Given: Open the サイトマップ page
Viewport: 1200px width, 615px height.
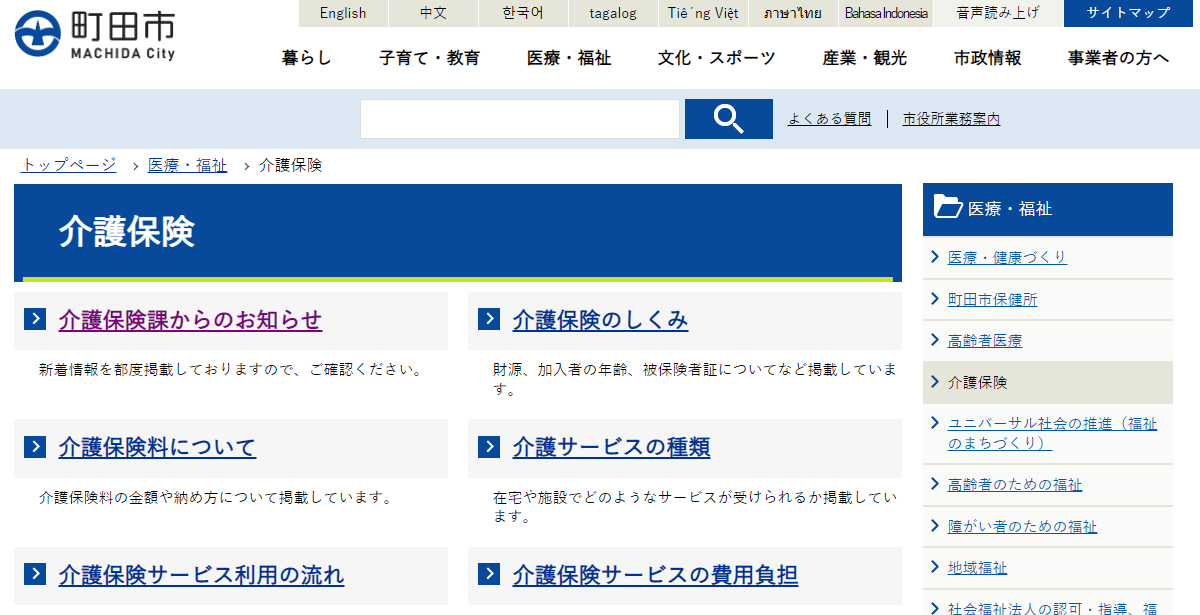Looking at the screenshot, I should 1128,13.
